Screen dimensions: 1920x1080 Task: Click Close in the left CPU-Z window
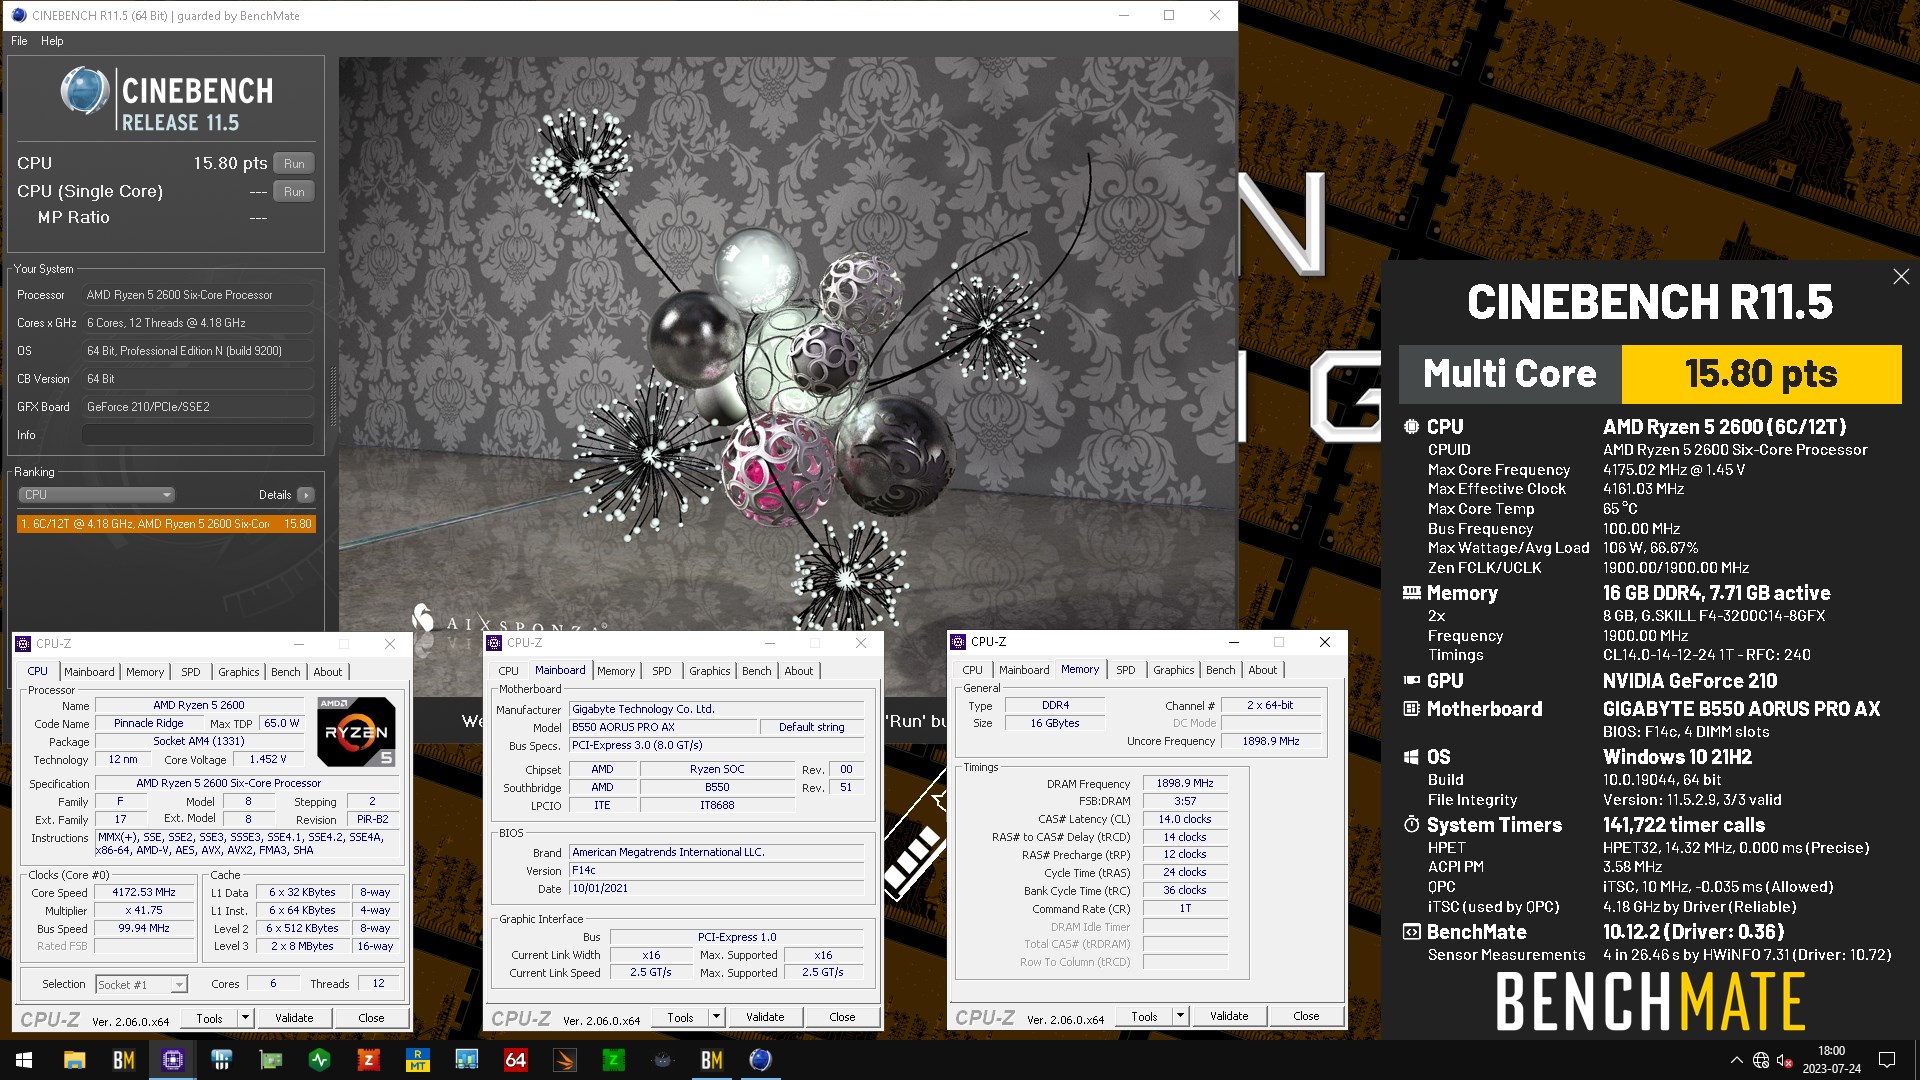pyautogui.click(x=371, y=1018)
